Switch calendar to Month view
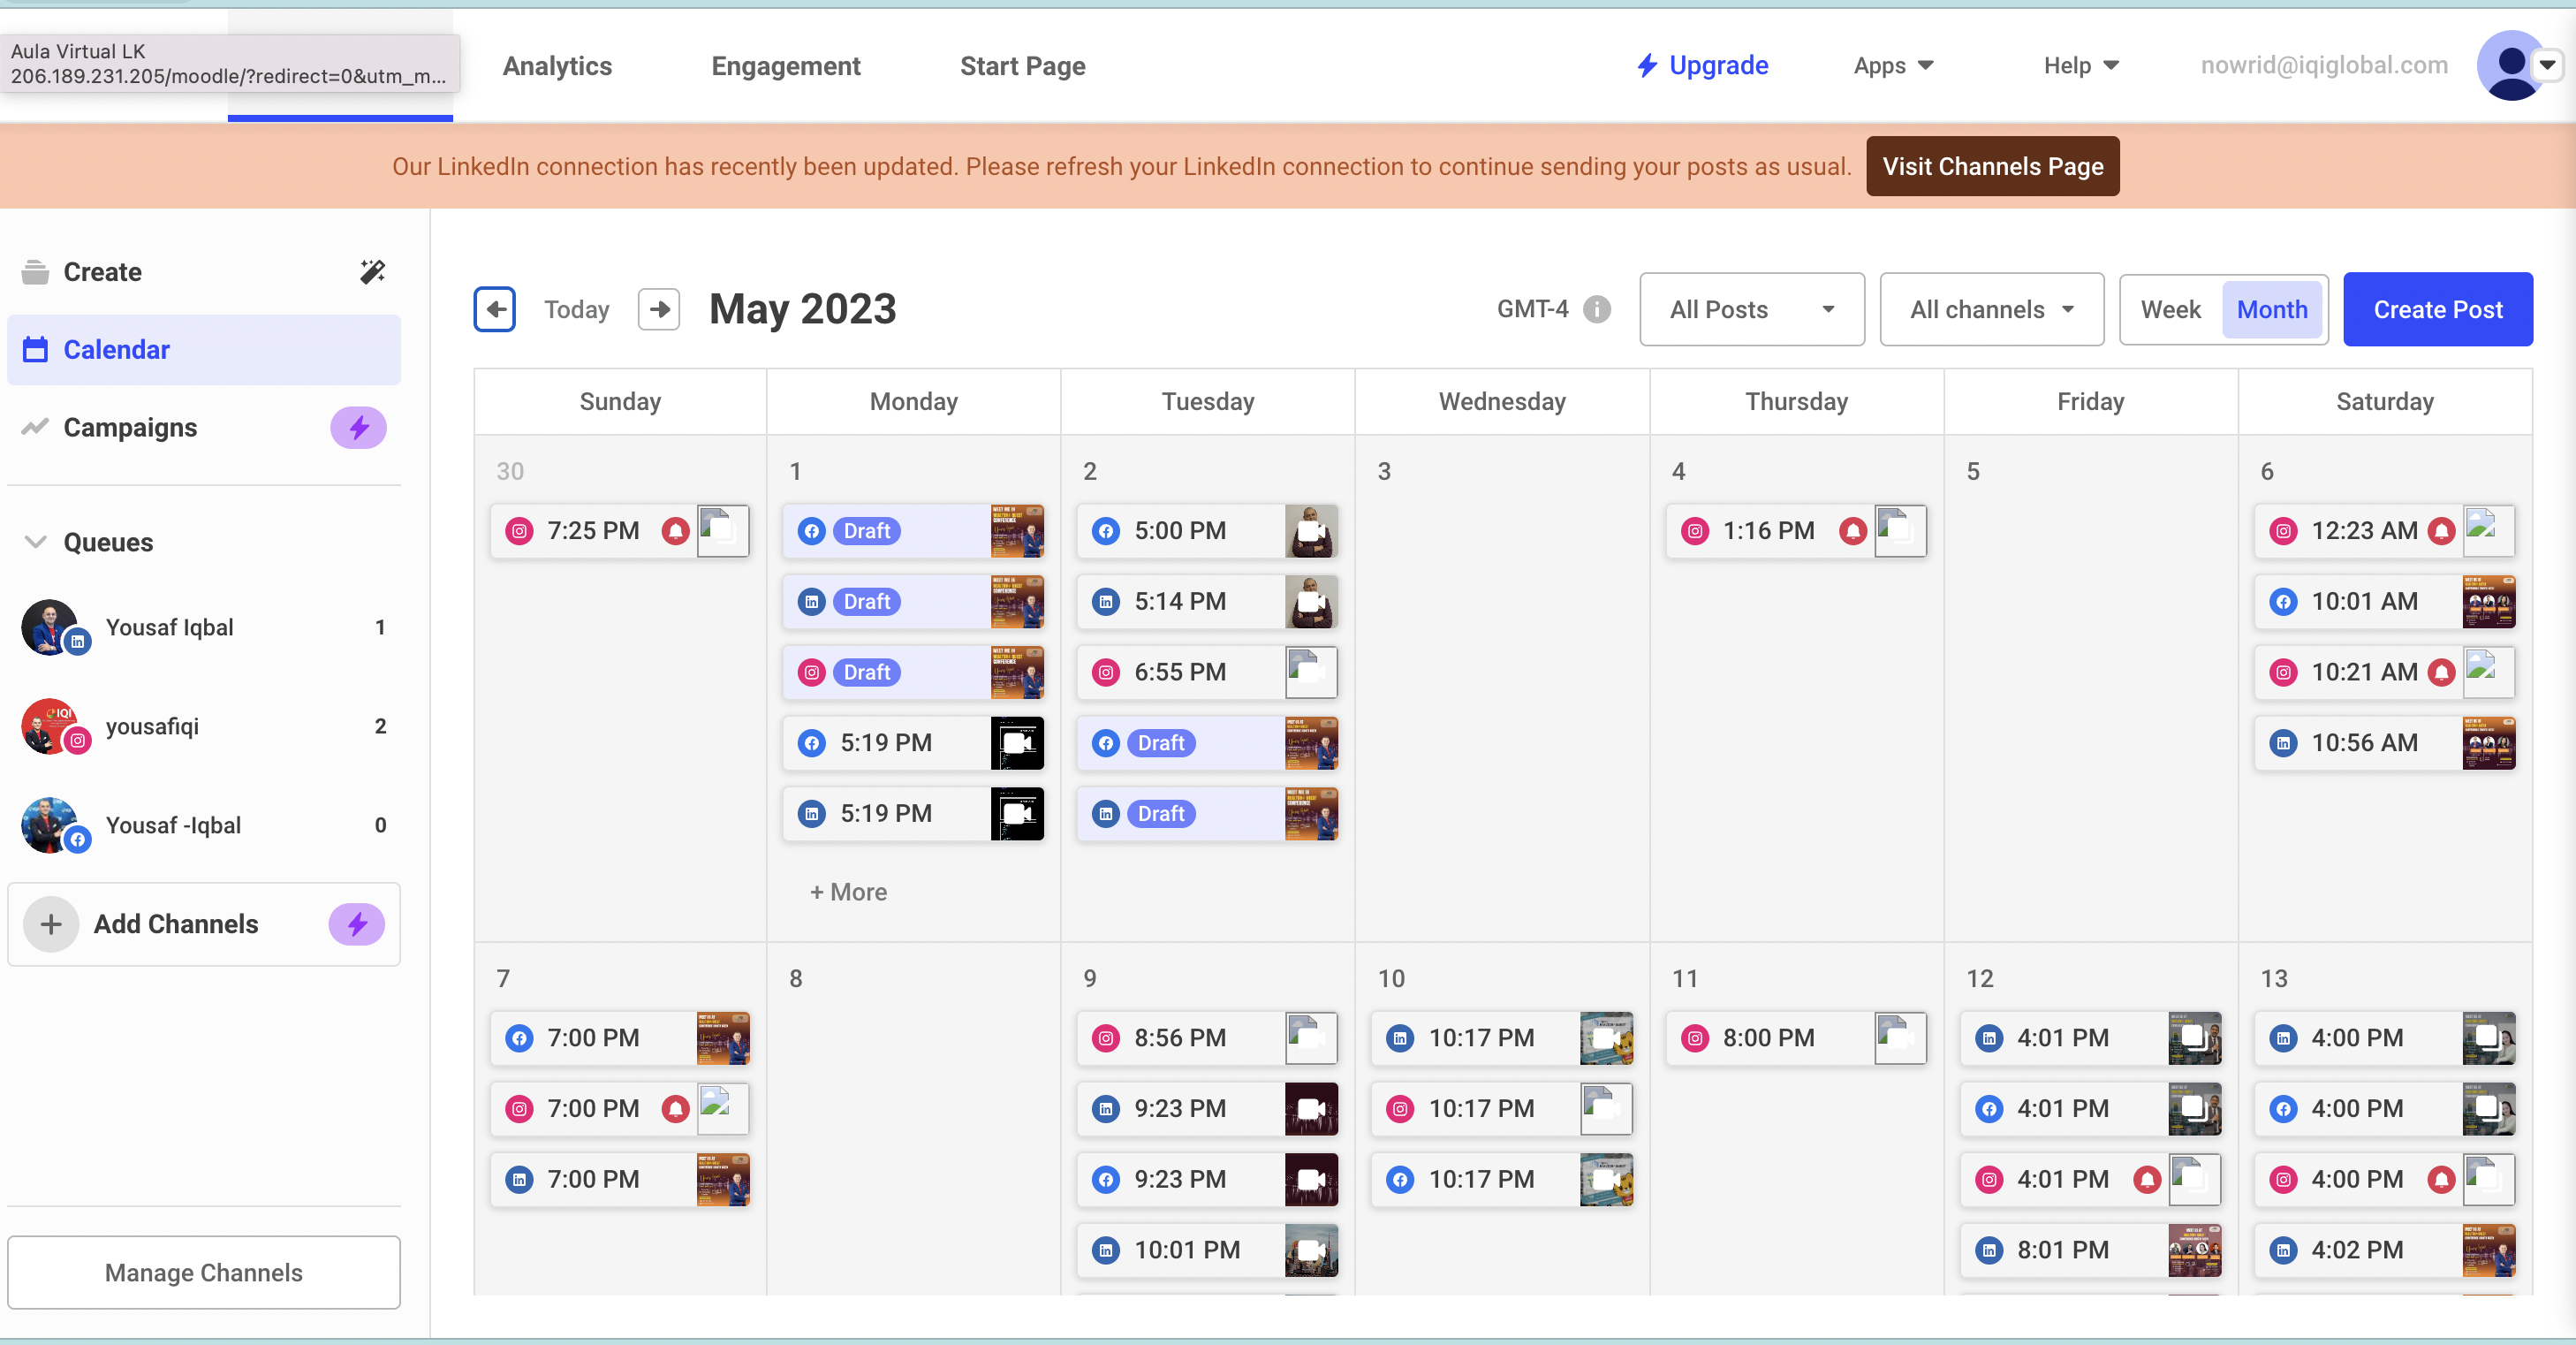This screenshot has height=1345, width=2576. [x=2271, y=310]
